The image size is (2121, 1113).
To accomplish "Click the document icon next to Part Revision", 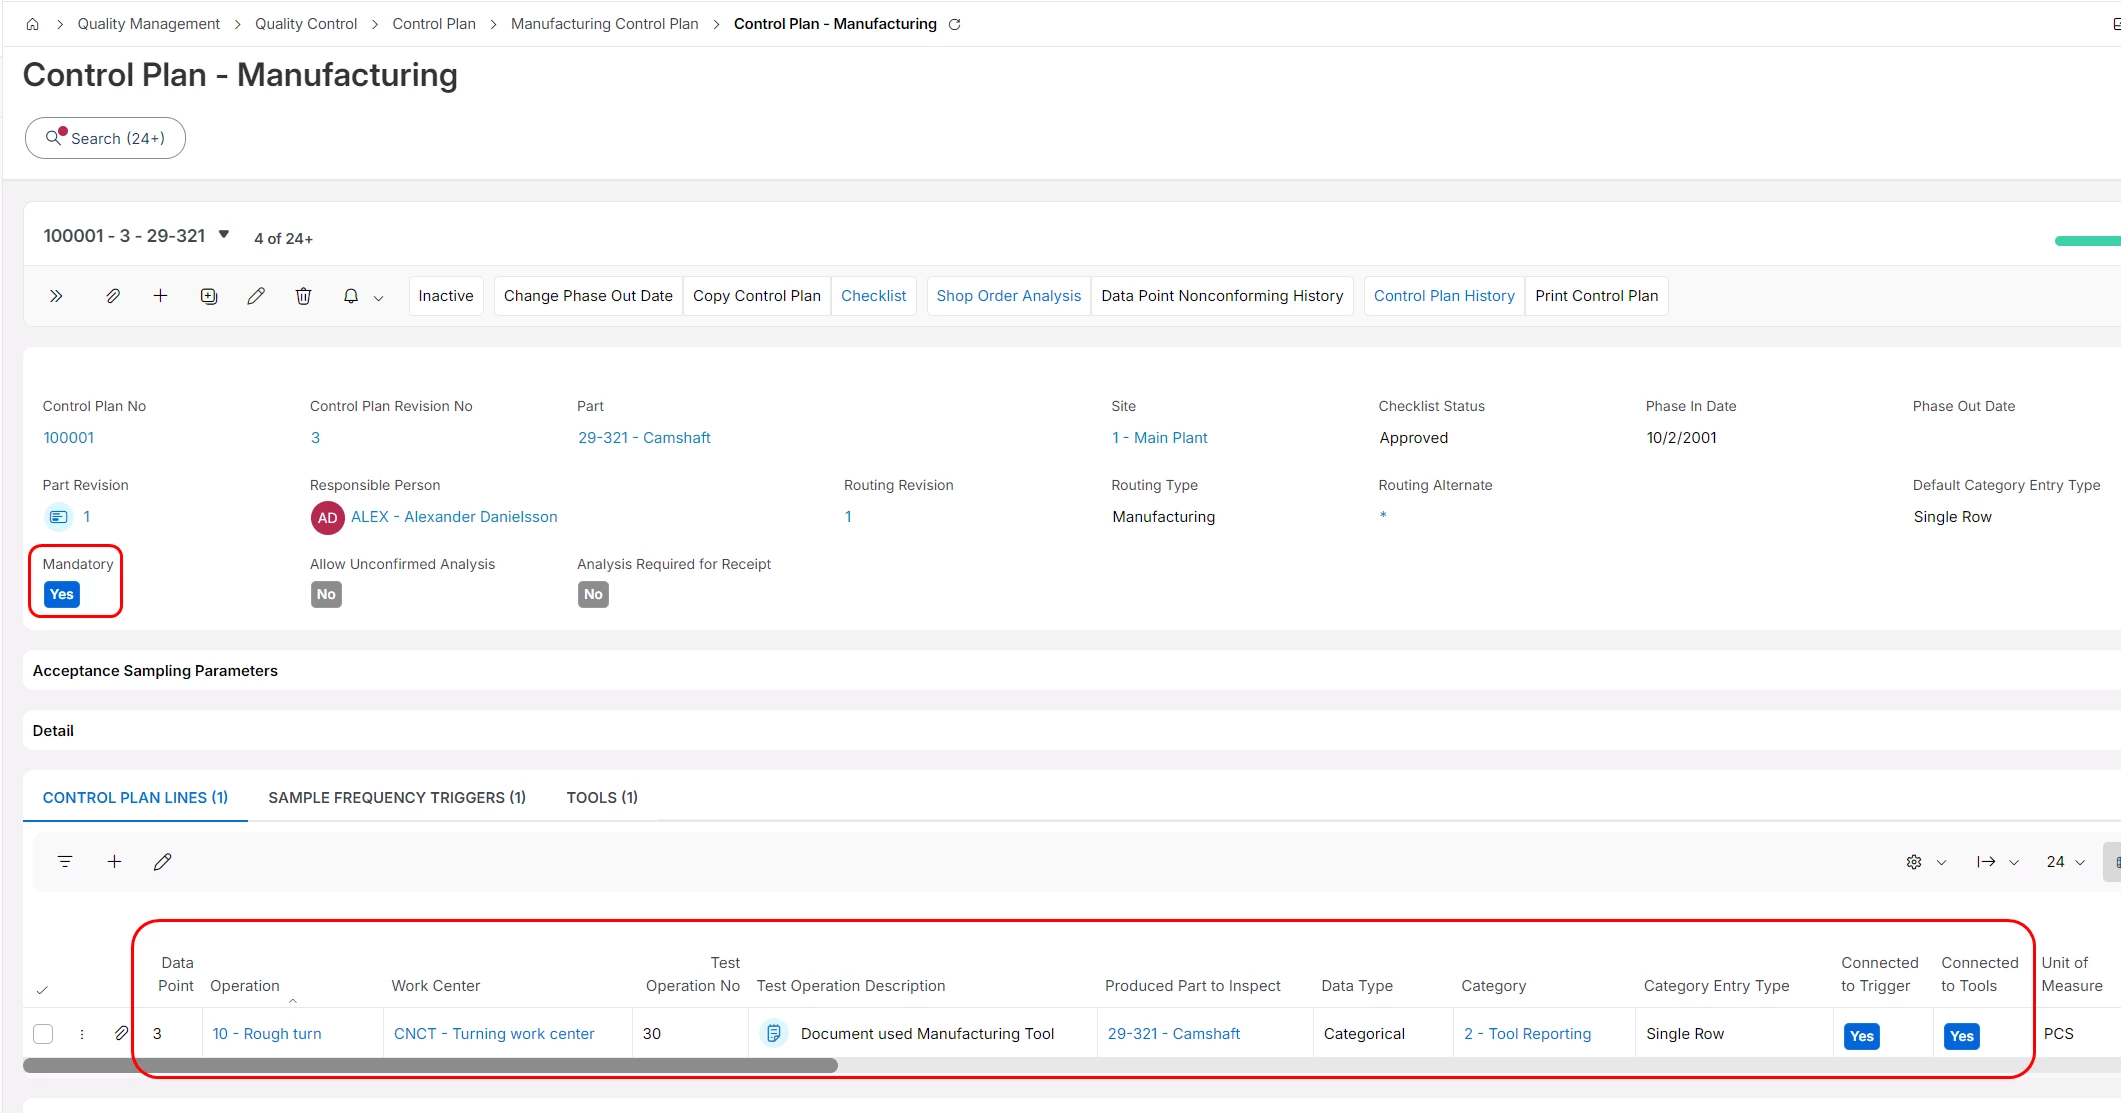I will coord(58,517).
